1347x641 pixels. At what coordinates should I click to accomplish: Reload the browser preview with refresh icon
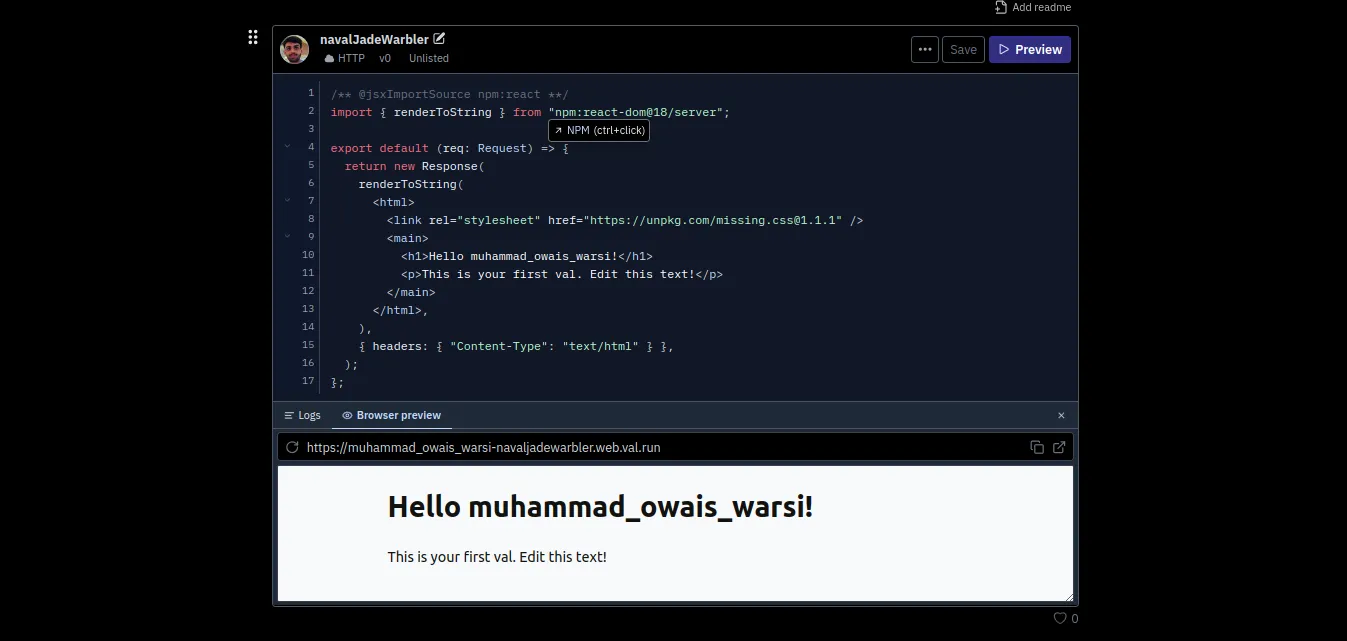click(x=292, y=447)
